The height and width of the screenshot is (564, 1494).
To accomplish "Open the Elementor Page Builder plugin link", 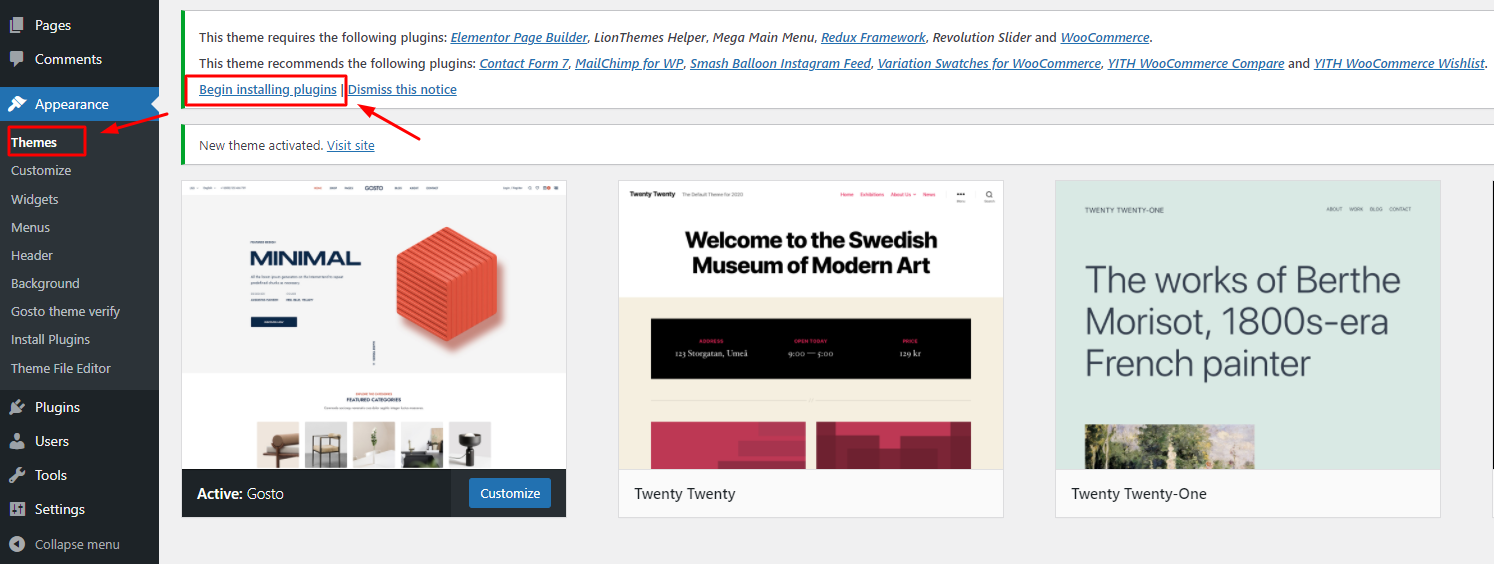I will (518, 37).
